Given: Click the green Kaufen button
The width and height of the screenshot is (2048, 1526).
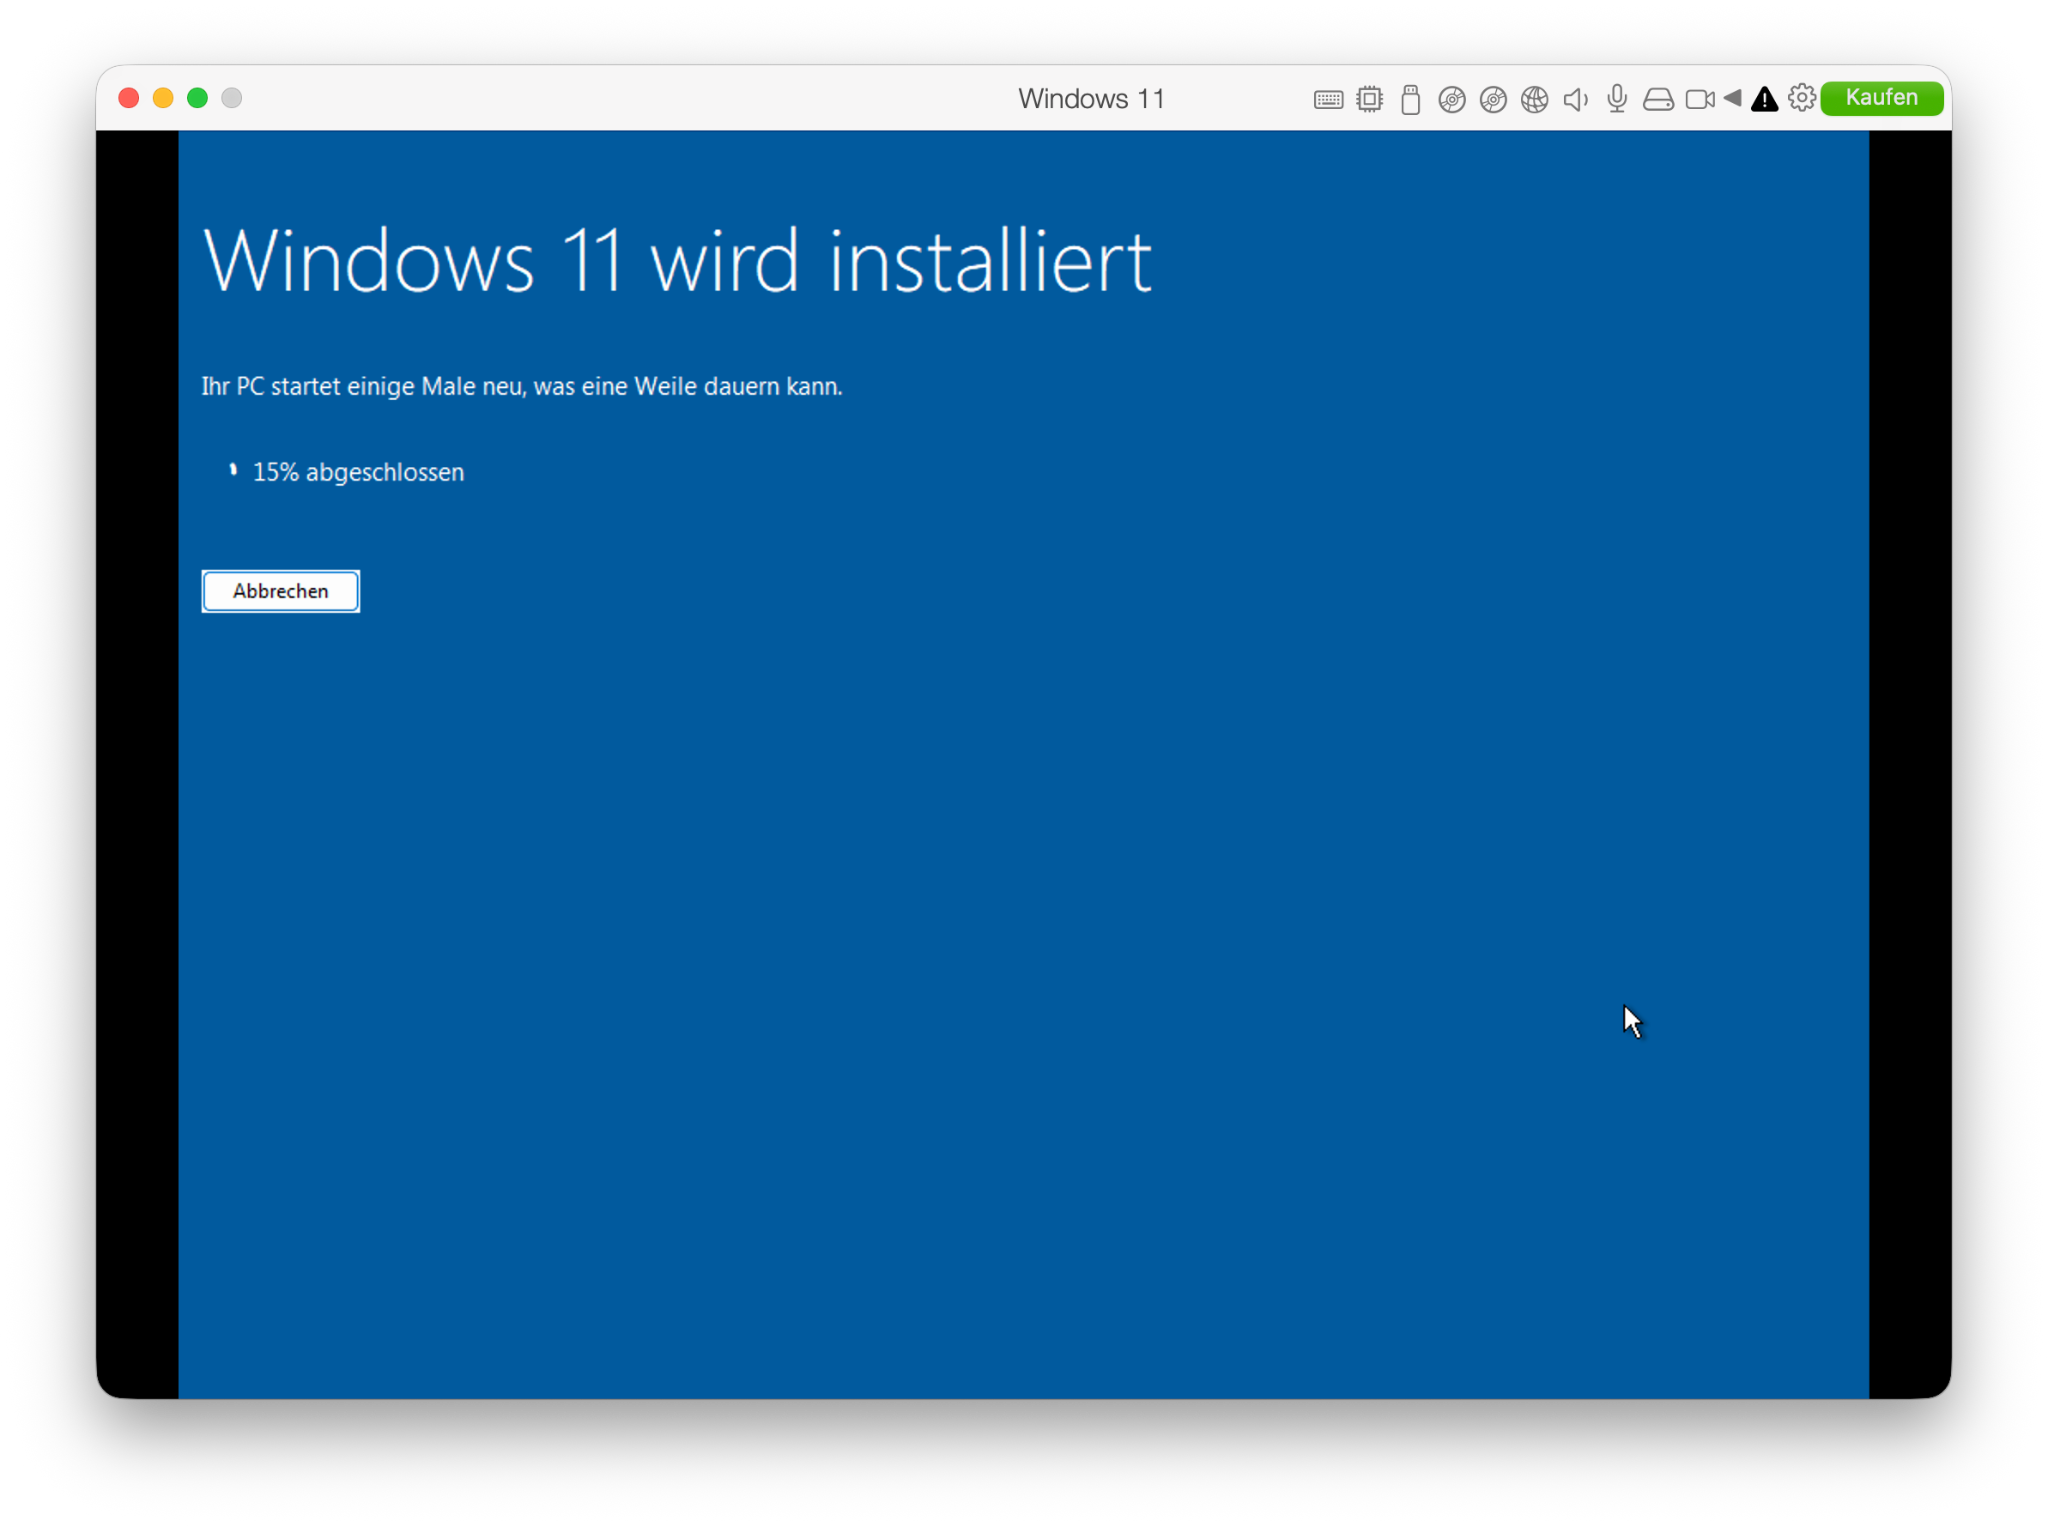Looking at the screenshot, I should (1881, 98).
